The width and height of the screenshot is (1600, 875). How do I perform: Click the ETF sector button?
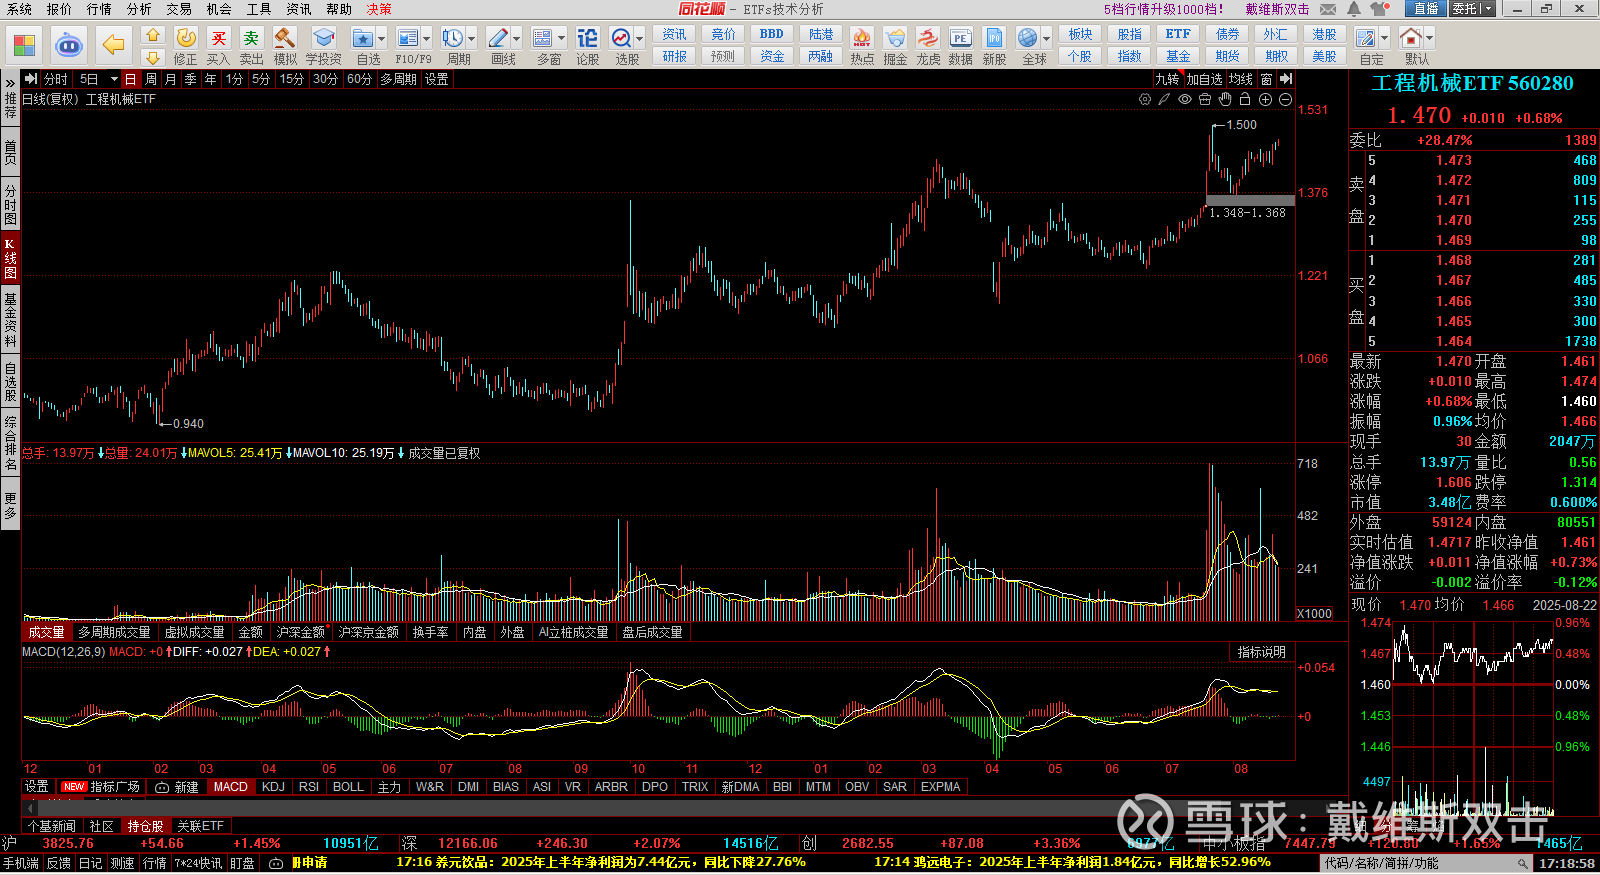coord(1178,34)
